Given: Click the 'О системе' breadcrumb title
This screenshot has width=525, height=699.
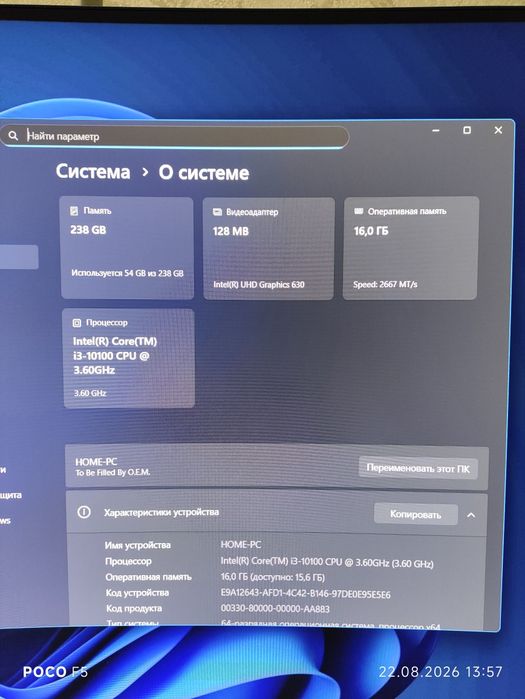Looking at the screenshot, I should [x=204, y=173].
